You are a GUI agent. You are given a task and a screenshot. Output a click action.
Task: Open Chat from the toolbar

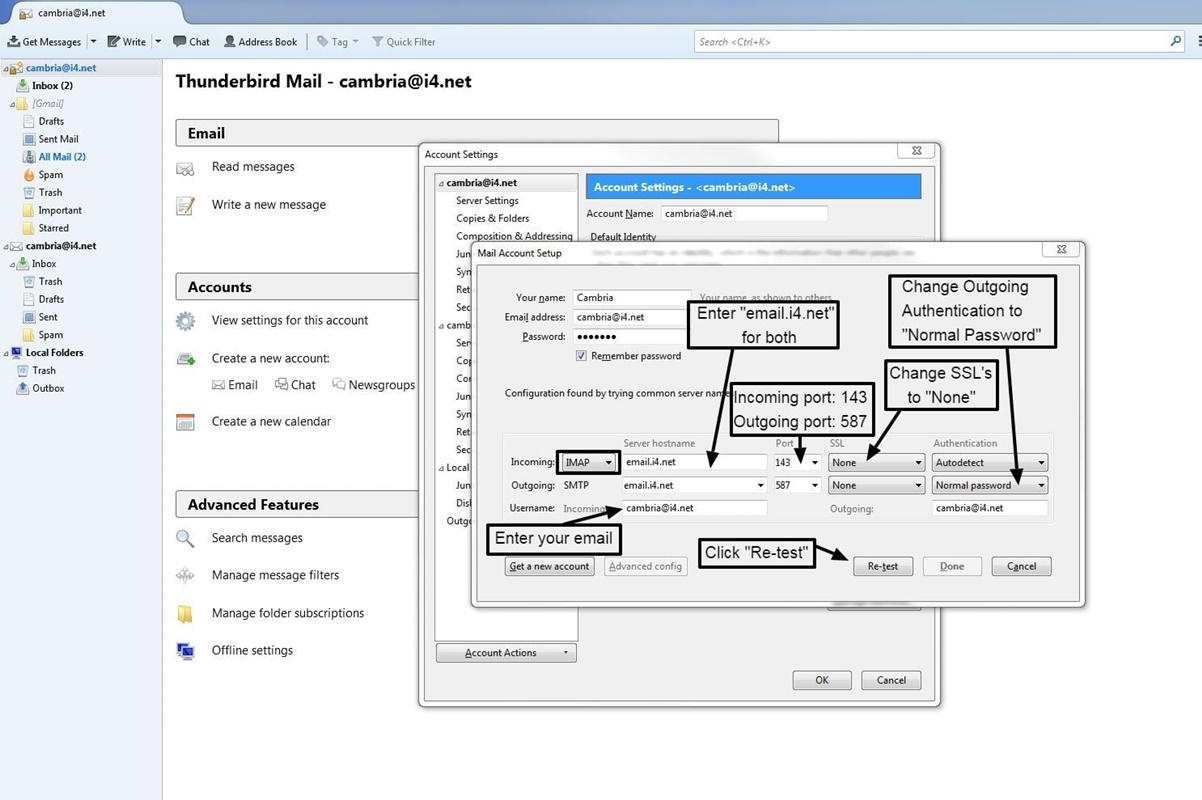[191, 42]
